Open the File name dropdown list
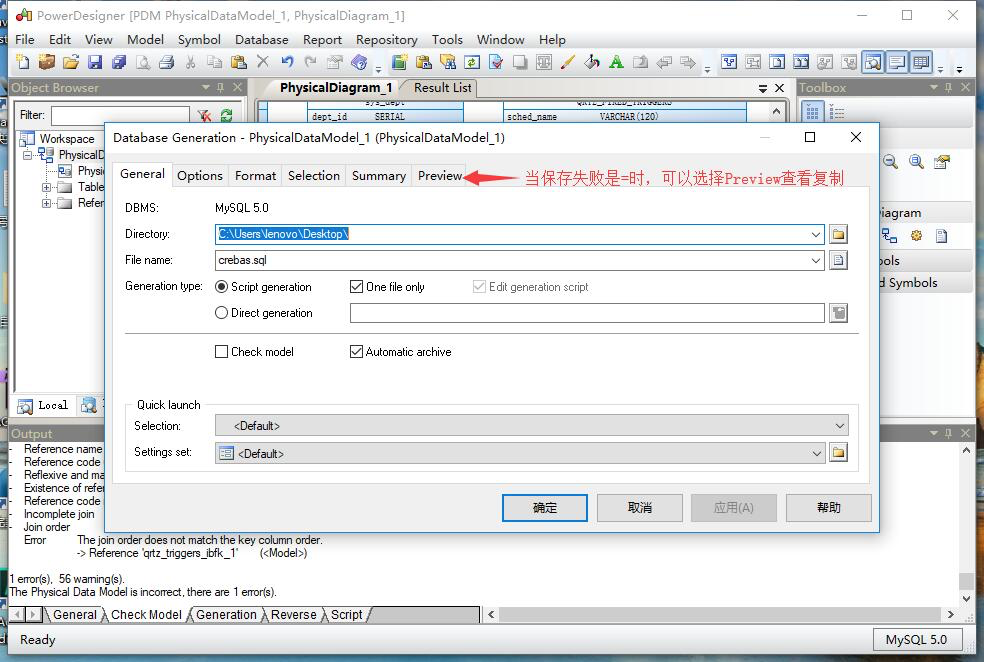 [815, 260]
